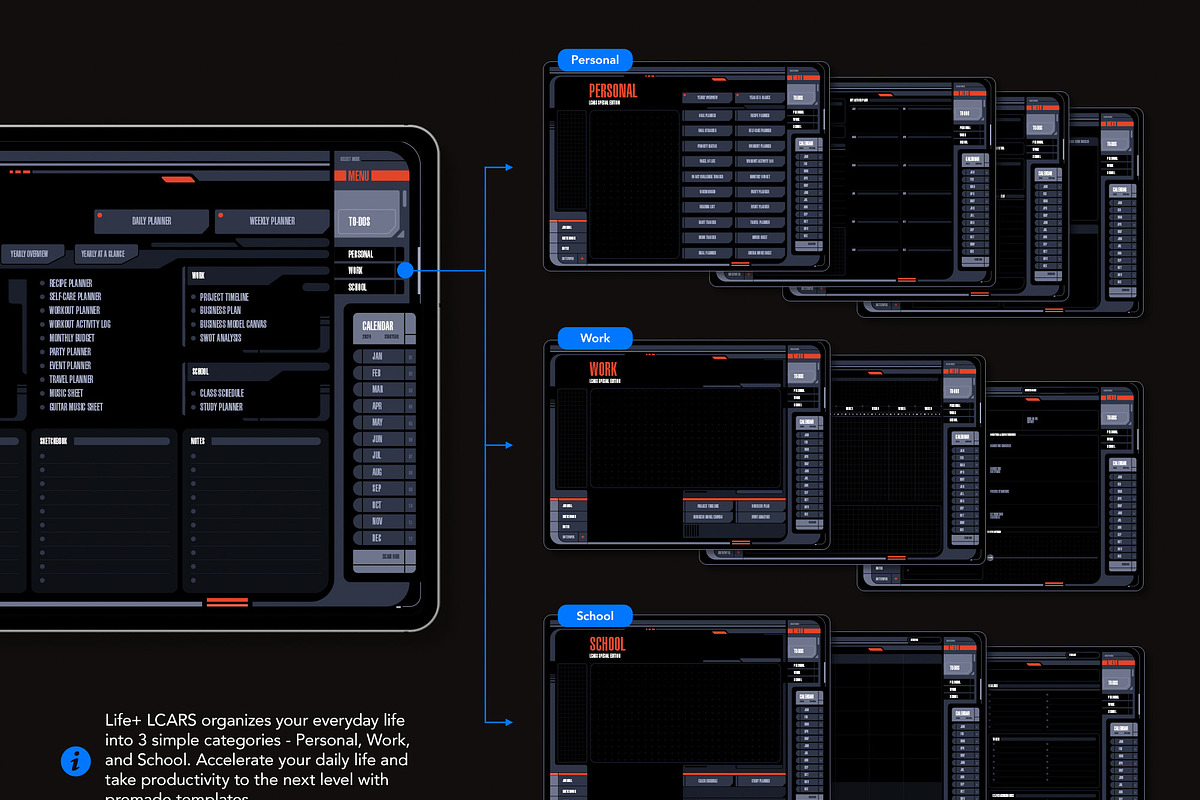Open the Project Timeline link

(224, 297)
